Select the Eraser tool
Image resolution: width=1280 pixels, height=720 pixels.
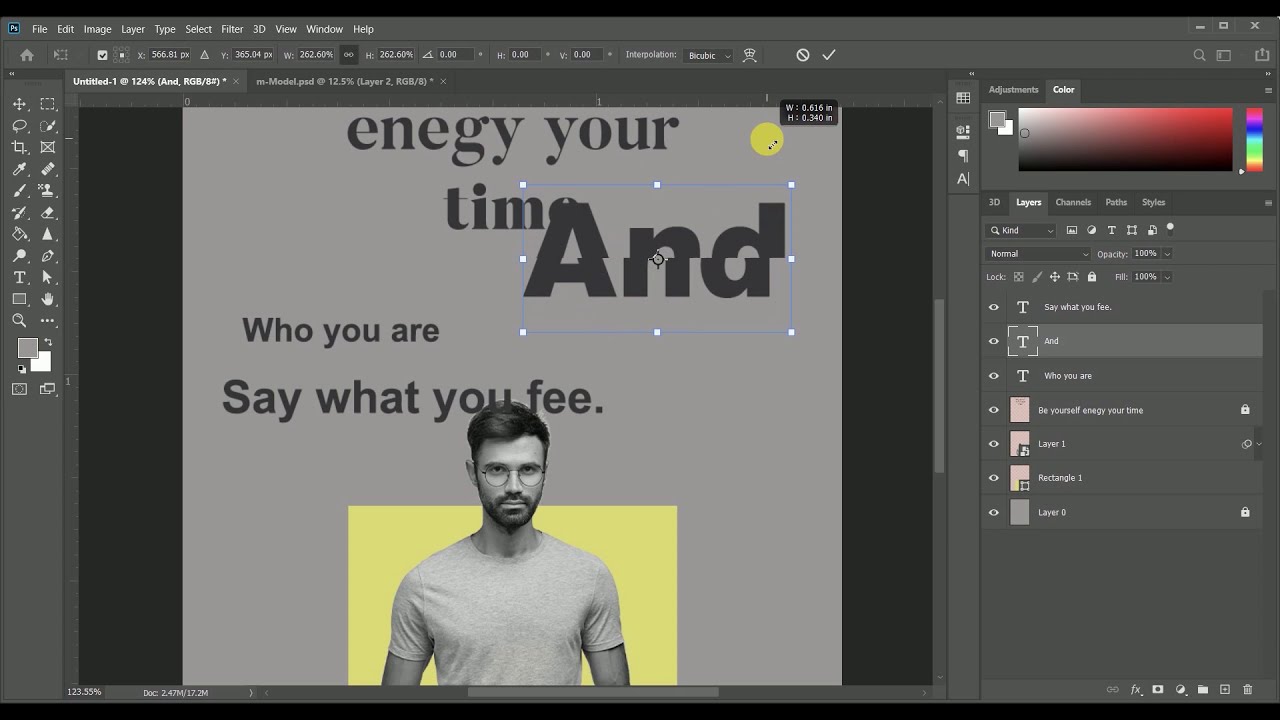click(x=47, y=213)
